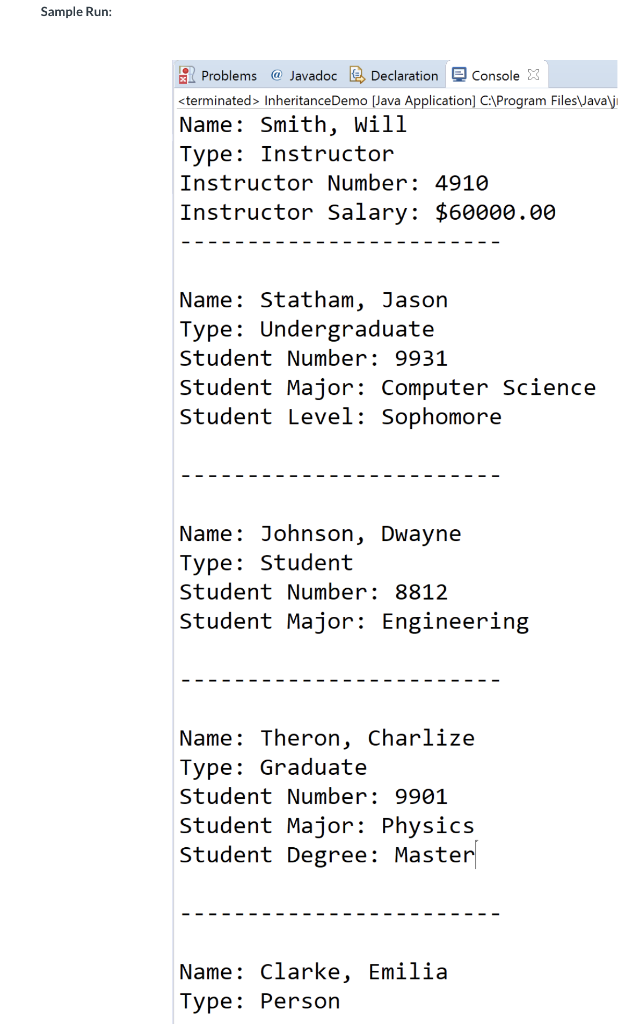Image resolution: width=640 pixels, height=1024 pixels.
Task: Click the 'Name: Theron, Charlize' line
Action: (327, 738)
